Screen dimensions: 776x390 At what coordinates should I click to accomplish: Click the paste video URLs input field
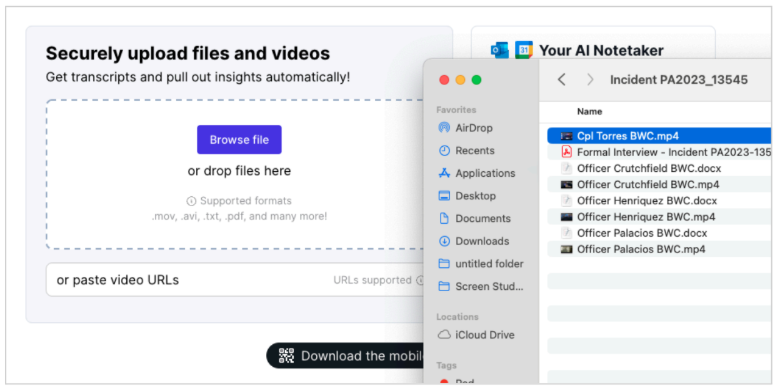point(235,280)
